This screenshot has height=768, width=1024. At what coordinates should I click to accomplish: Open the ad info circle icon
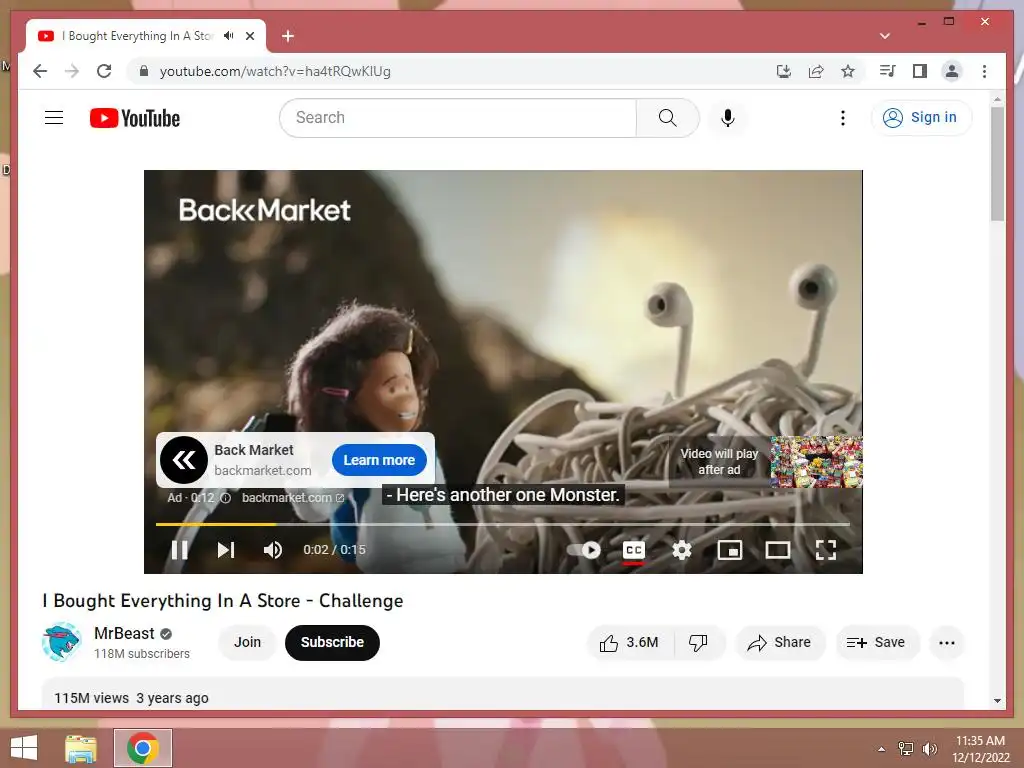(x=225, y=498)
